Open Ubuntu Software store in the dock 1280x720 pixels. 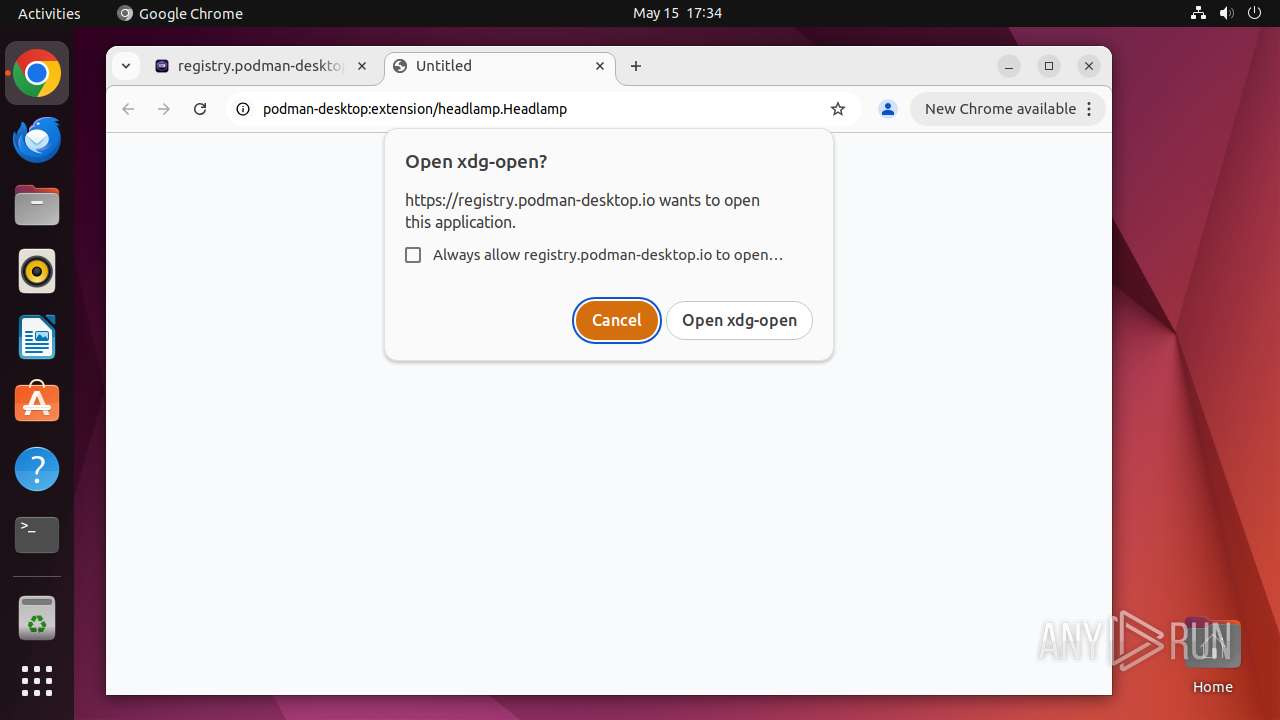[37, 403]
